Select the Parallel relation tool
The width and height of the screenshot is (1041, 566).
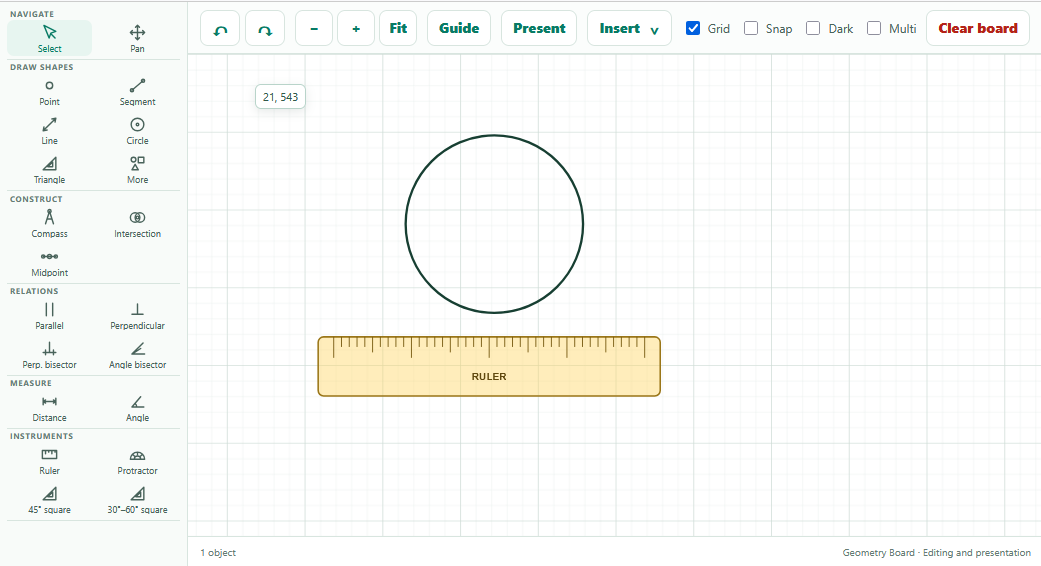(x=50, y=317)
